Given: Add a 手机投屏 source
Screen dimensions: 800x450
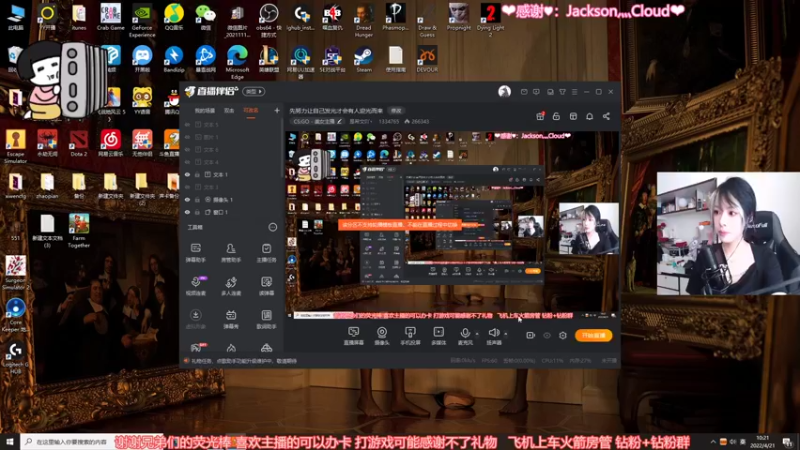Looking at the screenshot, I should coord(410,336).
